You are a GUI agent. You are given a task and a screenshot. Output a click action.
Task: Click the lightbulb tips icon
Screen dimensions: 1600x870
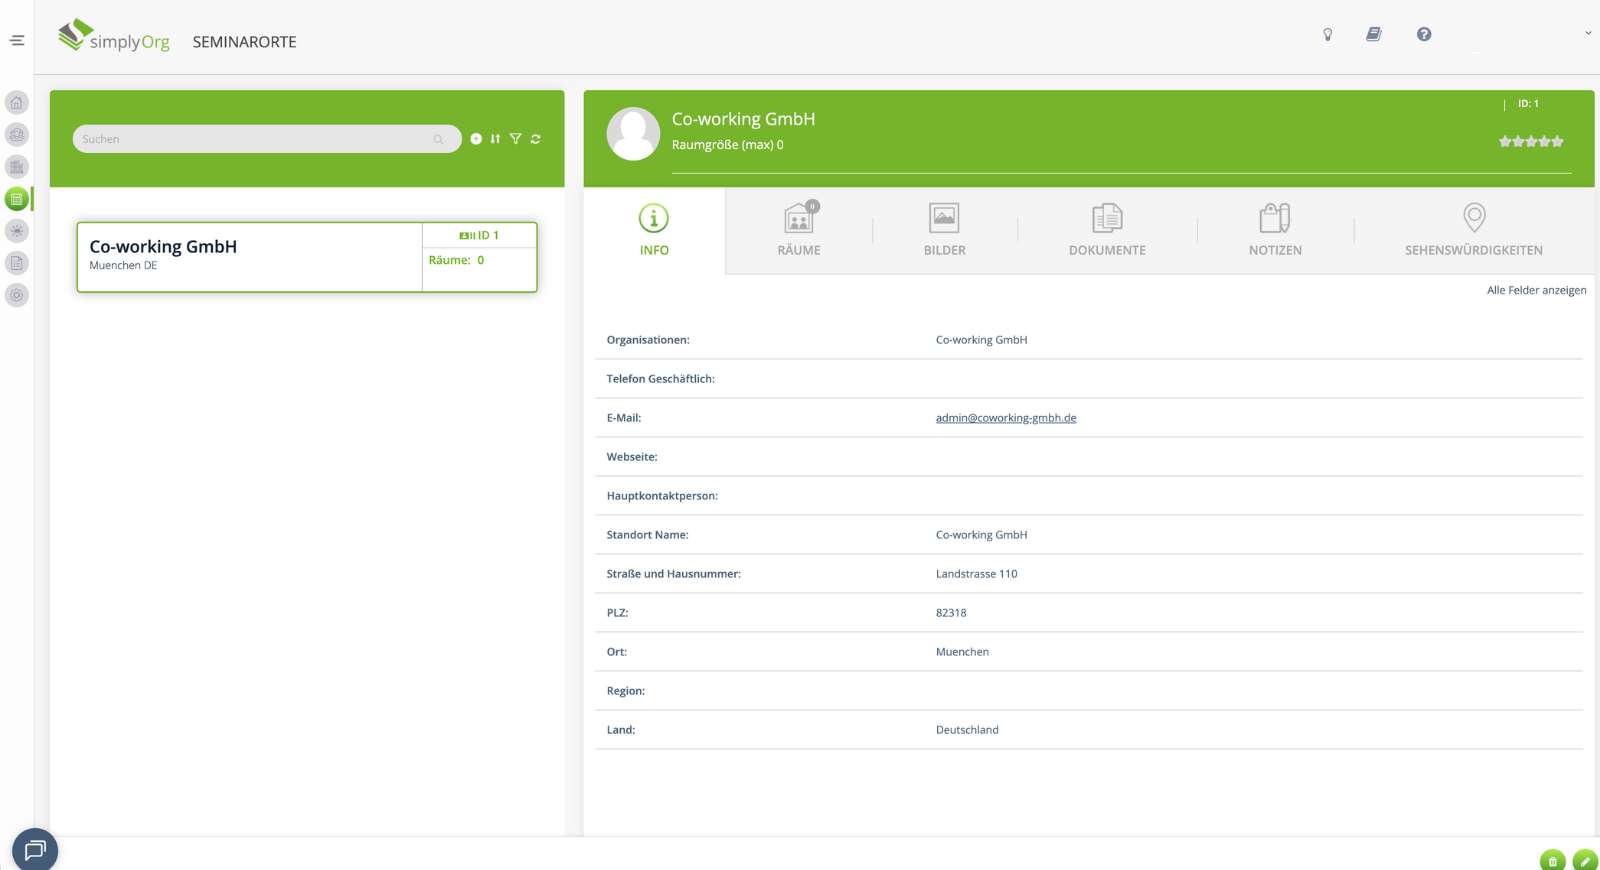1328,35
